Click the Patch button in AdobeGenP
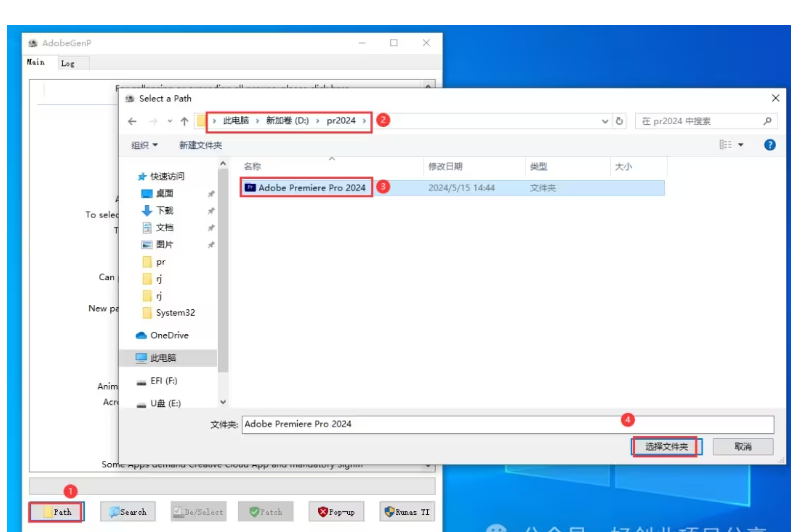The width and height of the screenshot is (791, 532). coord(266,512)
